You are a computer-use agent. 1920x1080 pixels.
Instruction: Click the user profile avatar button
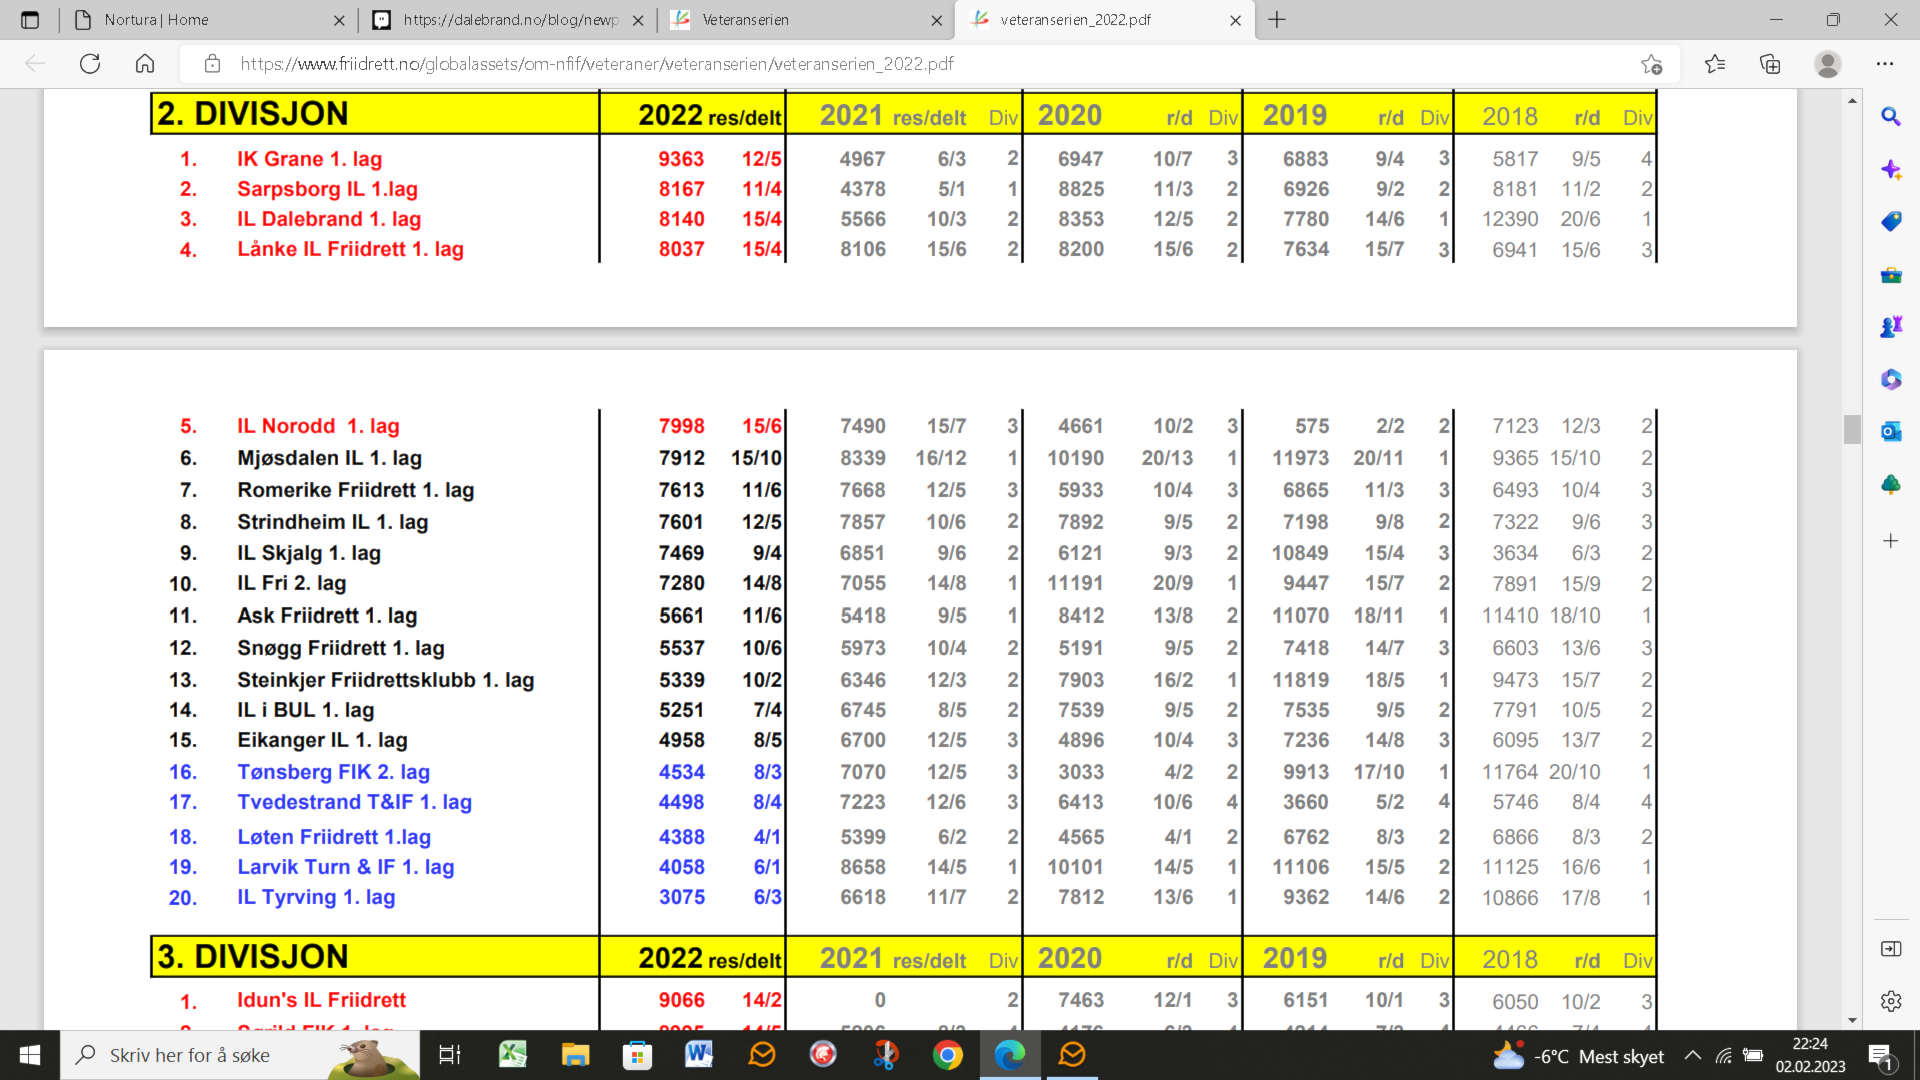pyautogui.click(x=1827, y=64)
